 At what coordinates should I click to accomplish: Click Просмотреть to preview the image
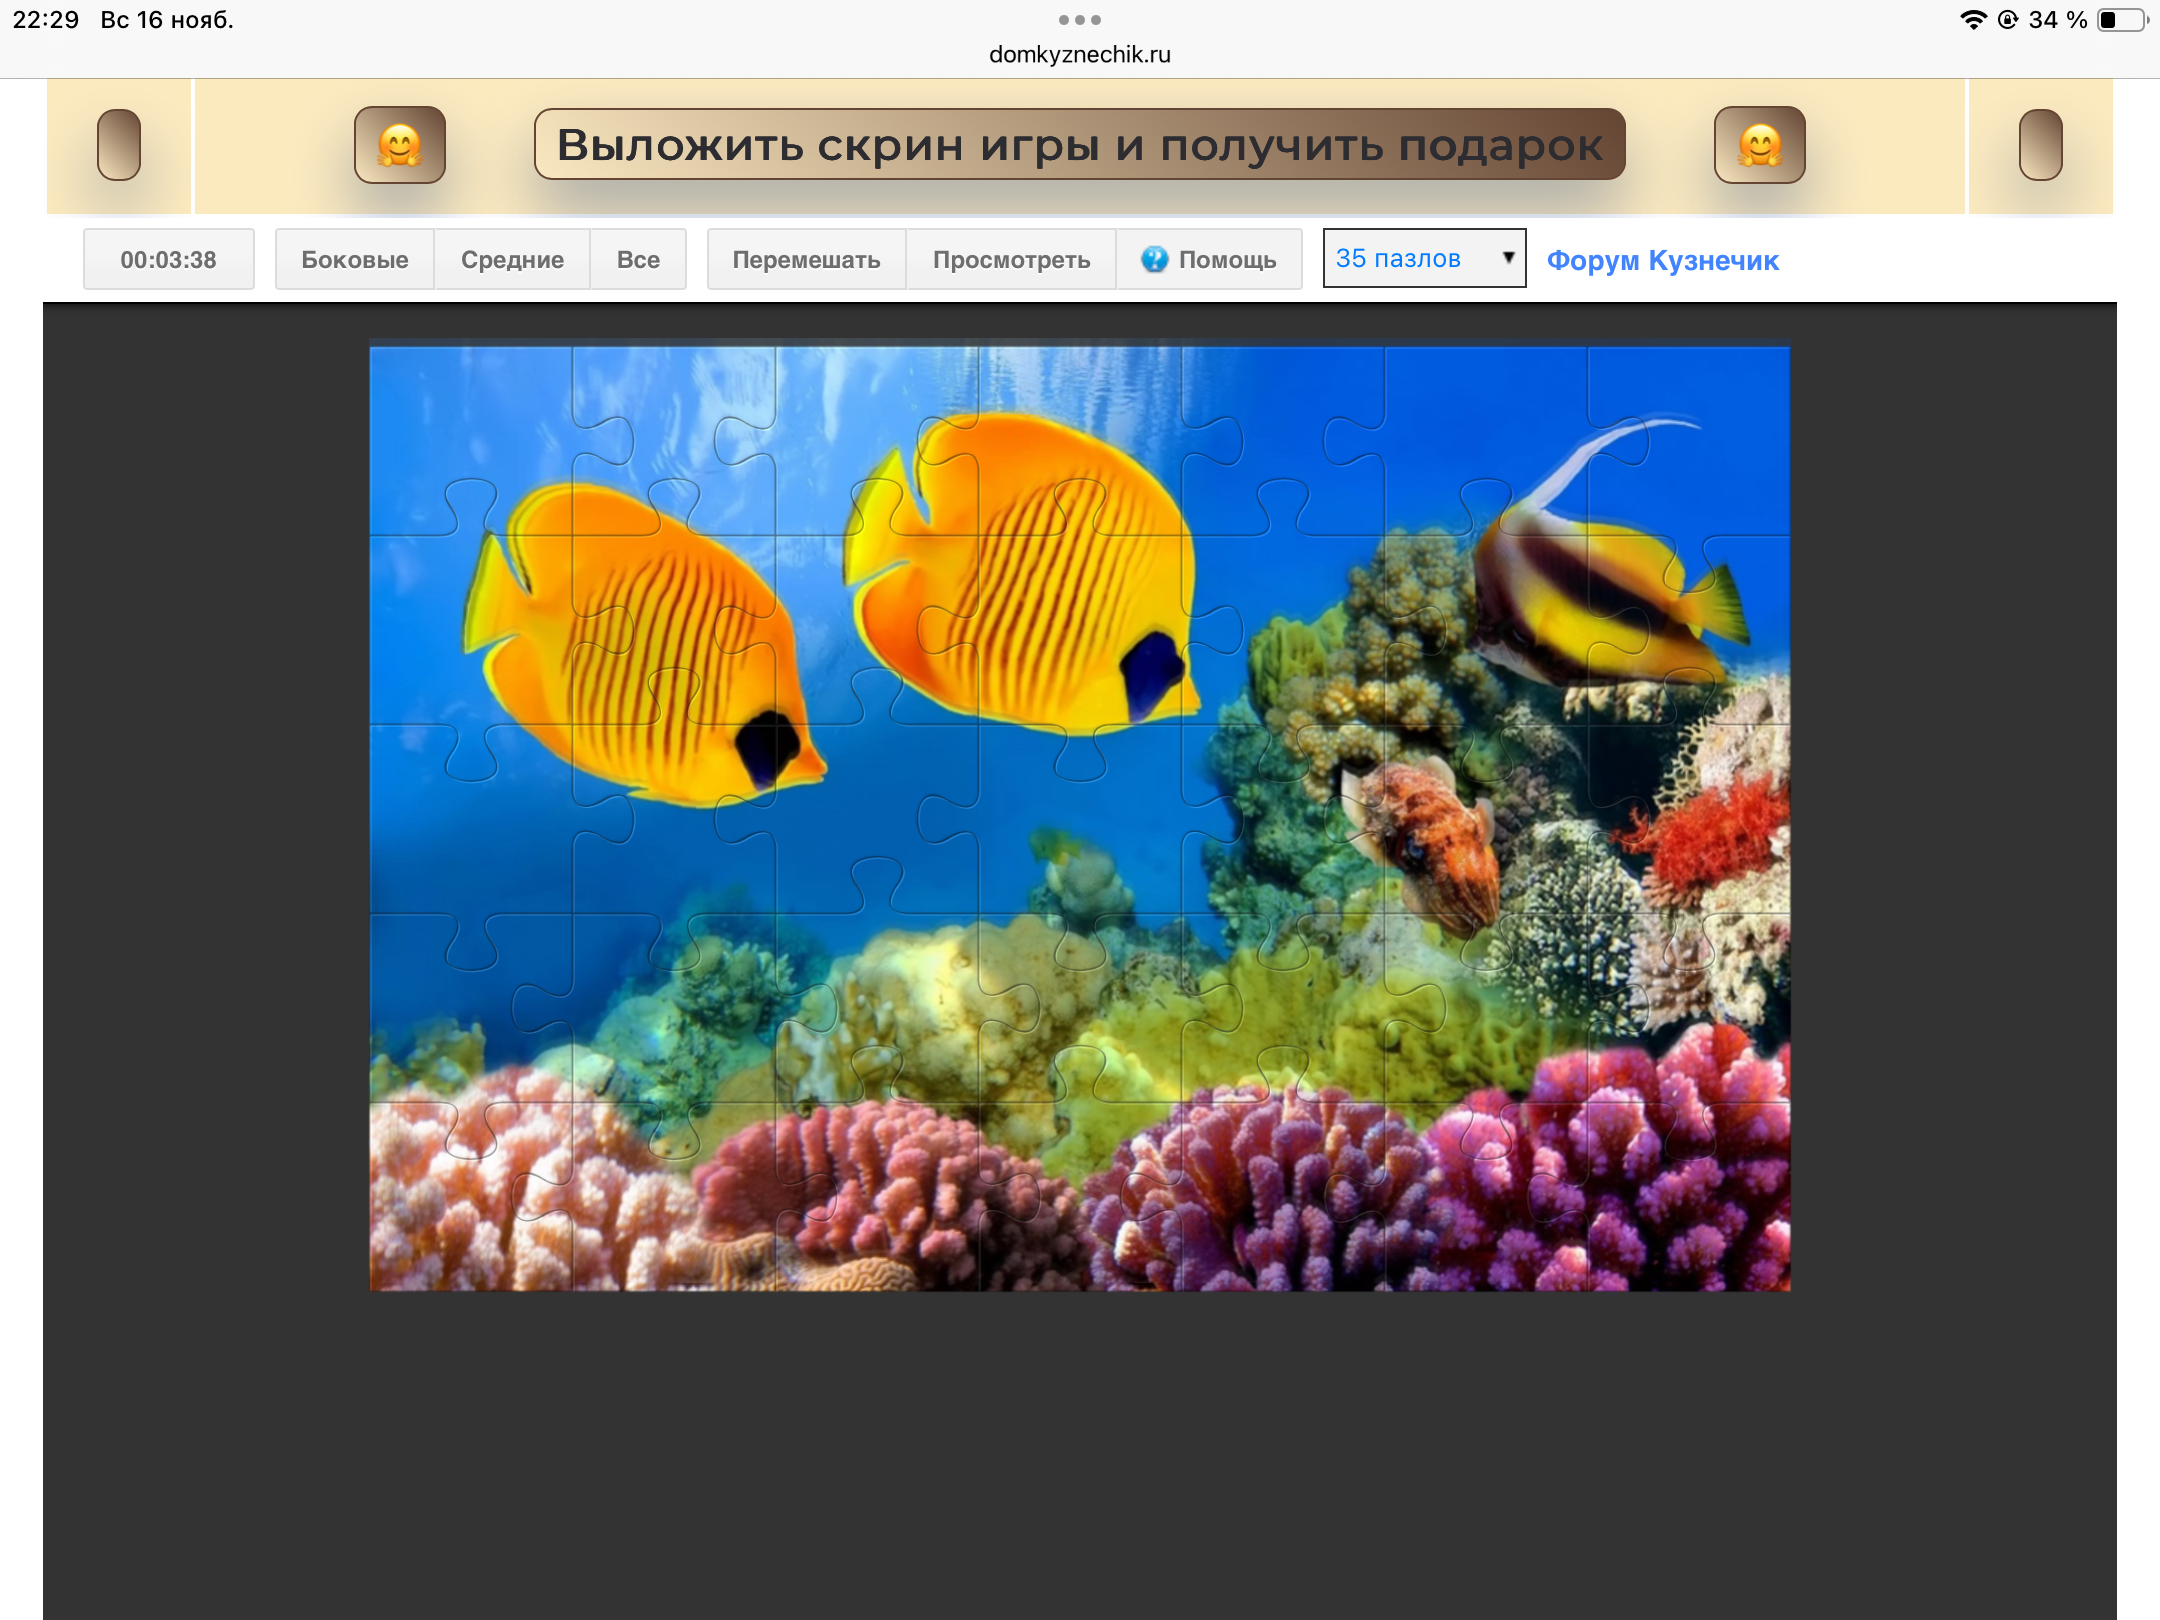point(1011,260)
